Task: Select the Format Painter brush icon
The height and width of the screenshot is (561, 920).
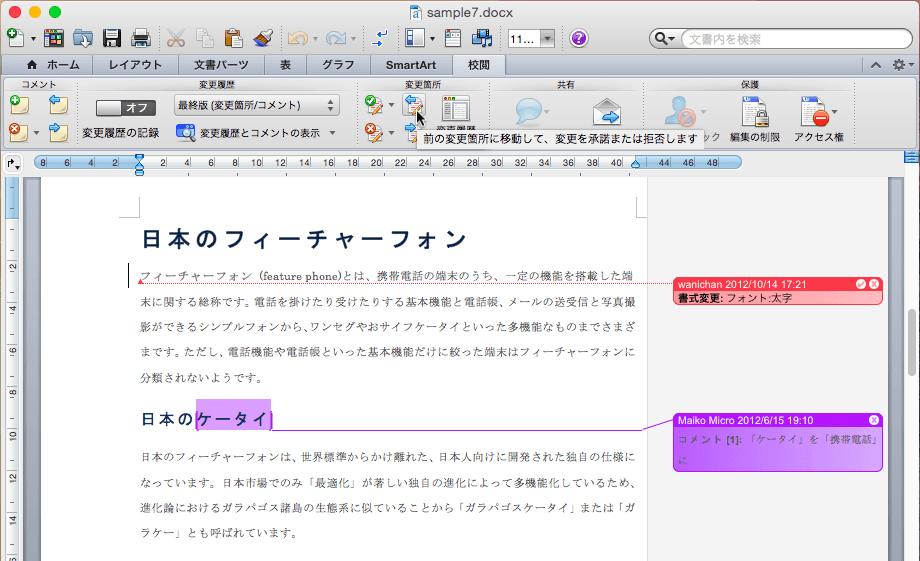Action: (263, 39)
